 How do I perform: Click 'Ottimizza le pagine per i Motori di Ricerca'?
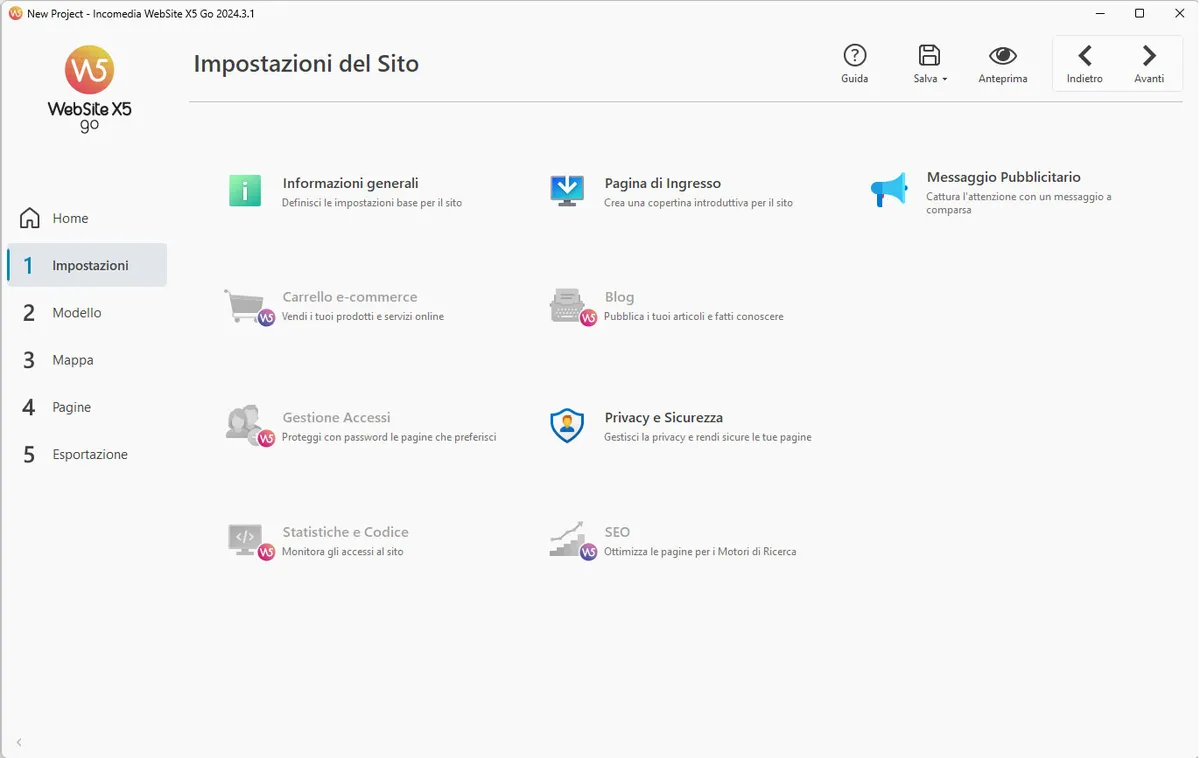coord(700,552)
